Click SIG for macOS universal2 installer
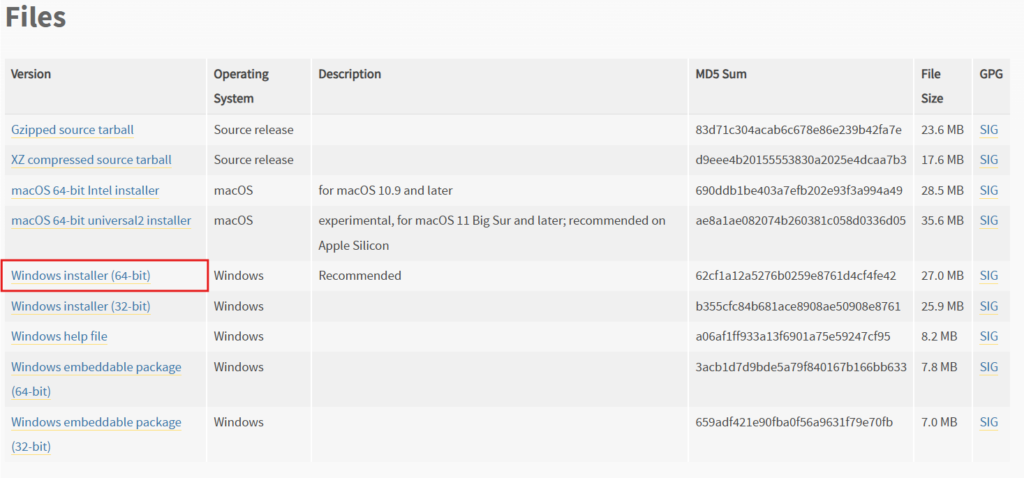The width and height of the screenshot is (1024, 478). tap(989, 221)
